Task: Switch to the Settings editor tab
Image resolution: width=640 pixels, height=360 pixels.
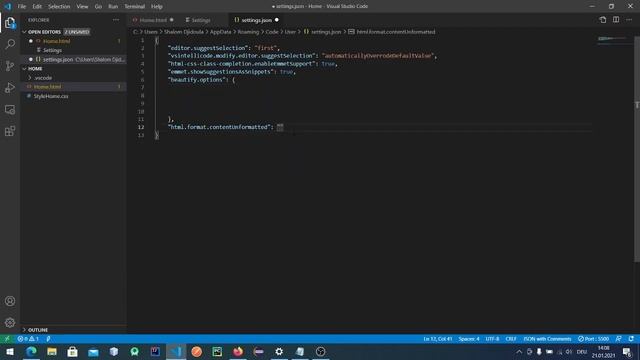Action: (x=201, y=20)
